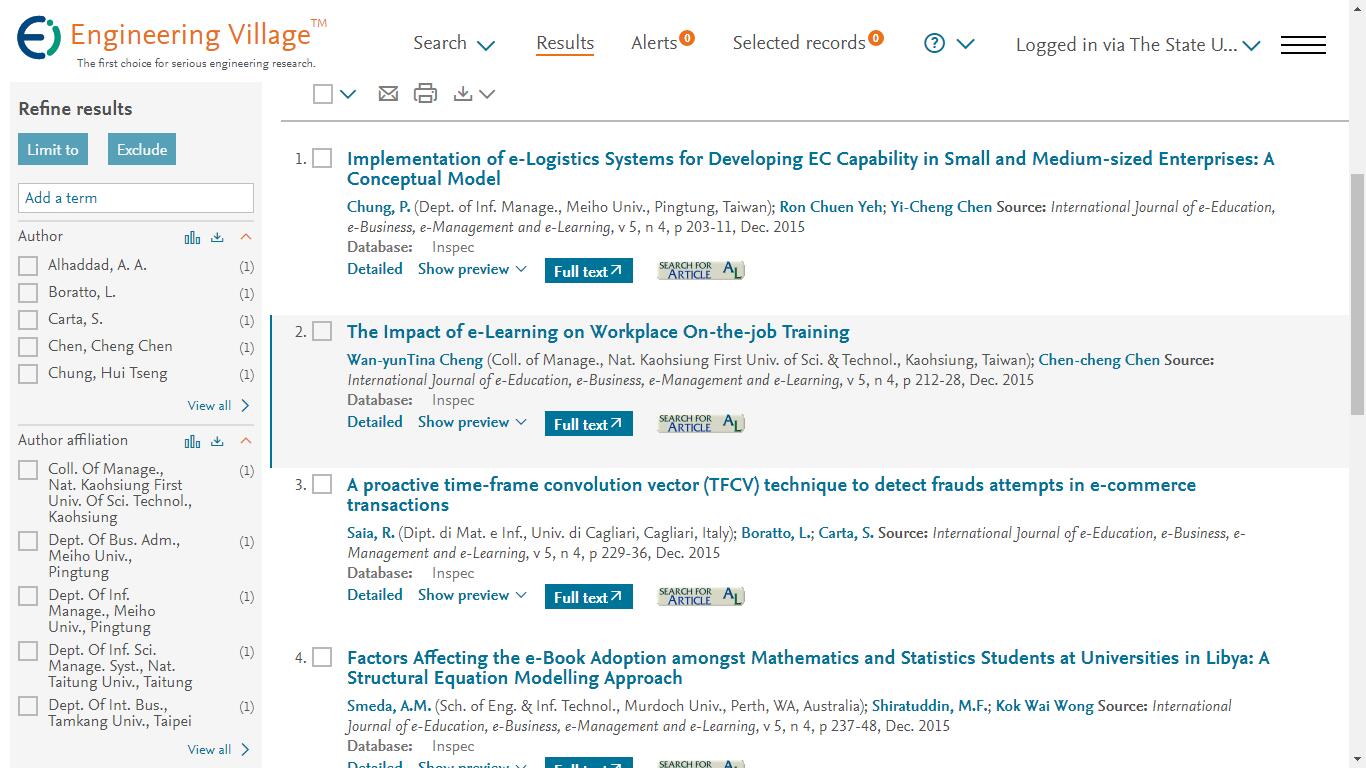
Task: Expand Show preview for result 3
Action: [x=472, y=595]
